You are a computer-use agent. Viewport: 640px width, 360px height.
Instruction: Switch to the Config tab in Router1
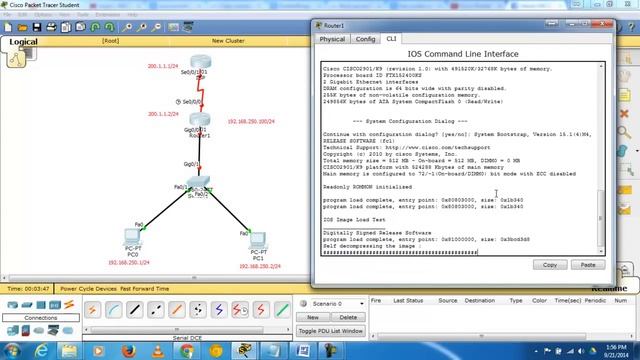coord(365,39)
